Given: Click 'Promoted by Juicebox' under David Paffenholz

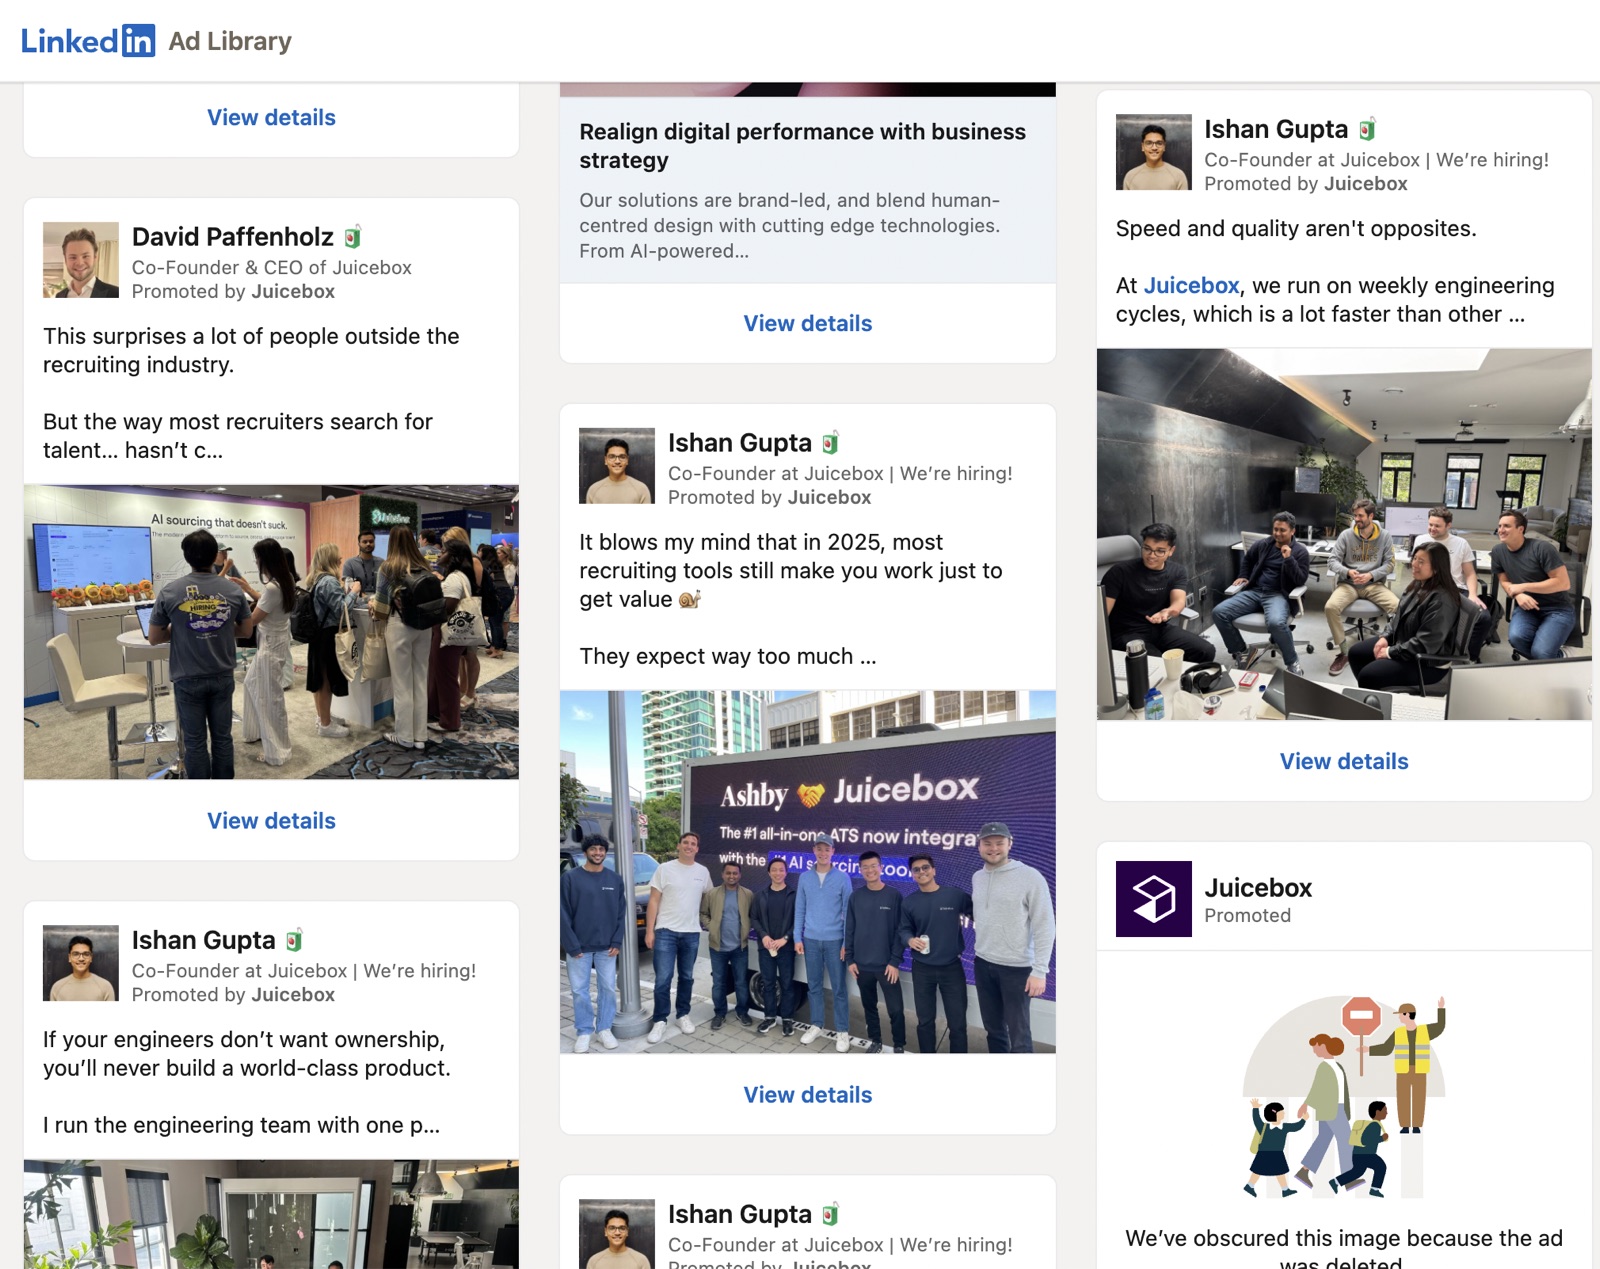Looking at the screenshot, I should click(x=233, y=292).
